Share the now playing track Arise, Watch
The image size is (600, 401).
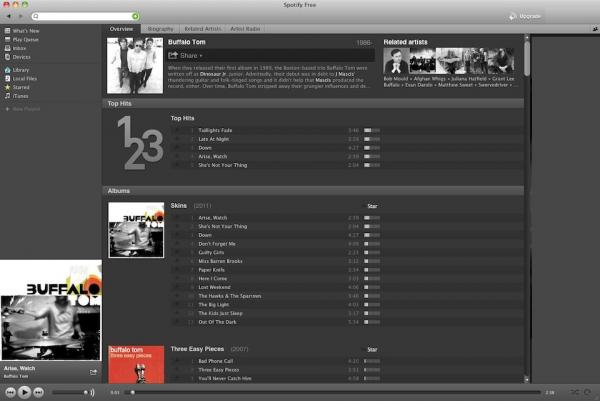pos(93,372)
